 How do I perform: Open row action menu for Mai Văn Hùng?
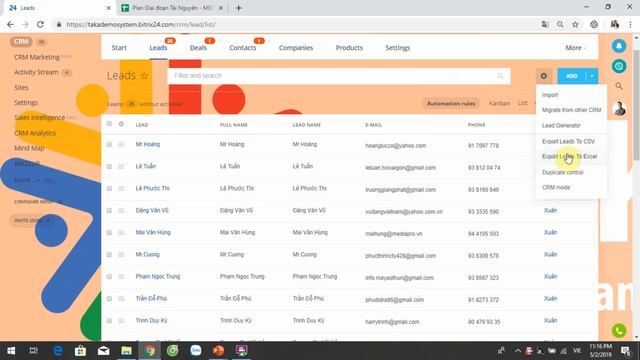121,233
